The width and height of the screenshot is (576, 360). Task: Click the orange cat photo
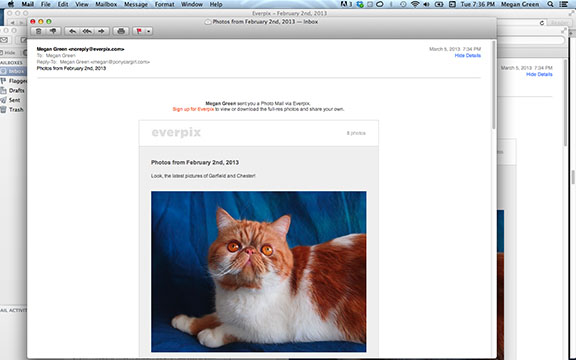(x=259, y=271)
